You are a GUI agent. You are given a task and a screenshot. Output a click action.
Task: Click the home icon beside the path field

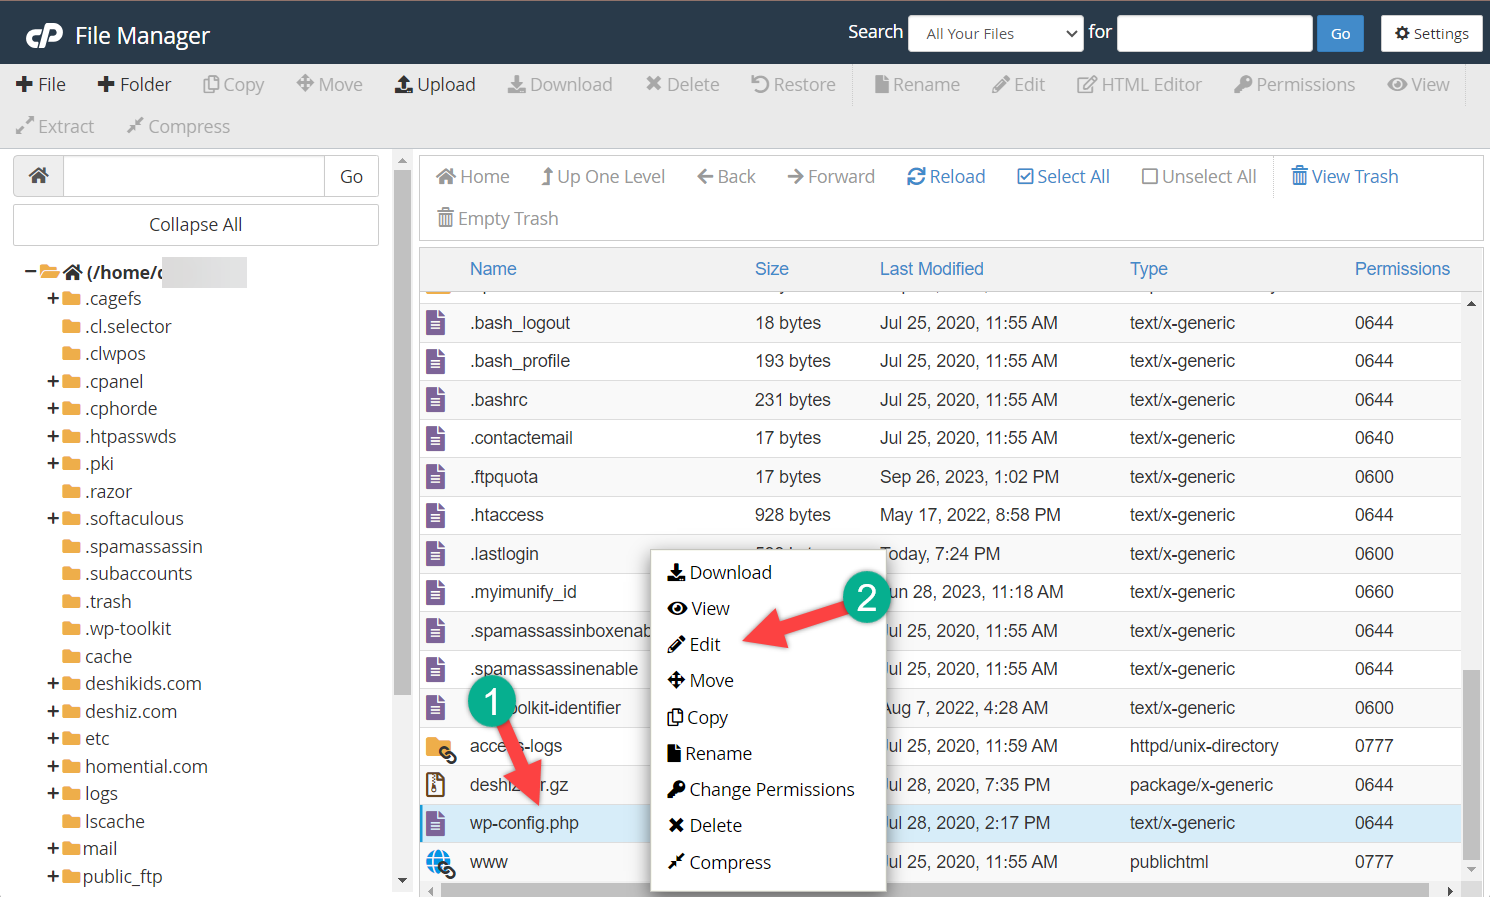[x=39, y=176]
